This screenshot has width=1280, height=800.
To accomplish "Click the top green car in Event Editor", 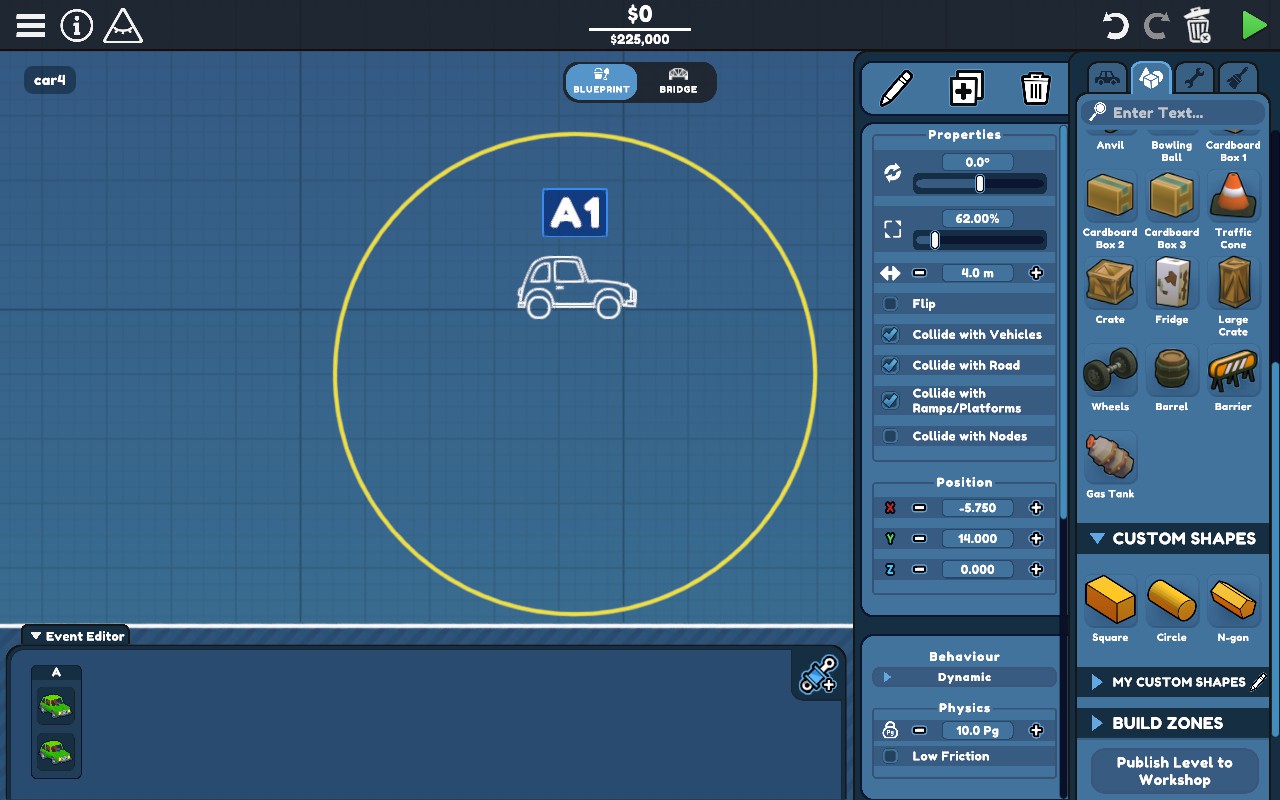I will pos(56,704).
